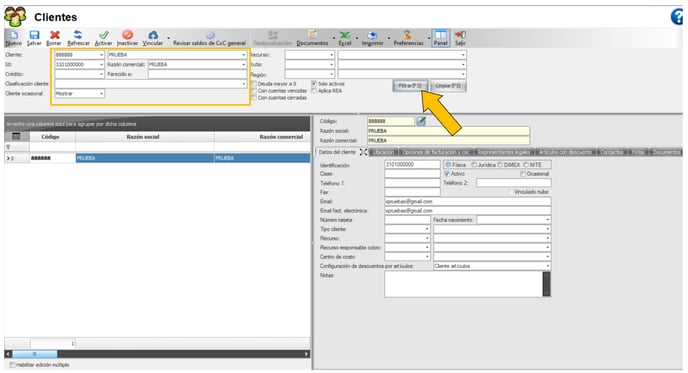Link the client to cloud using Vincular
Viewport: 688px width, 373px height.
pyautogui.click(x=153, y=38)
